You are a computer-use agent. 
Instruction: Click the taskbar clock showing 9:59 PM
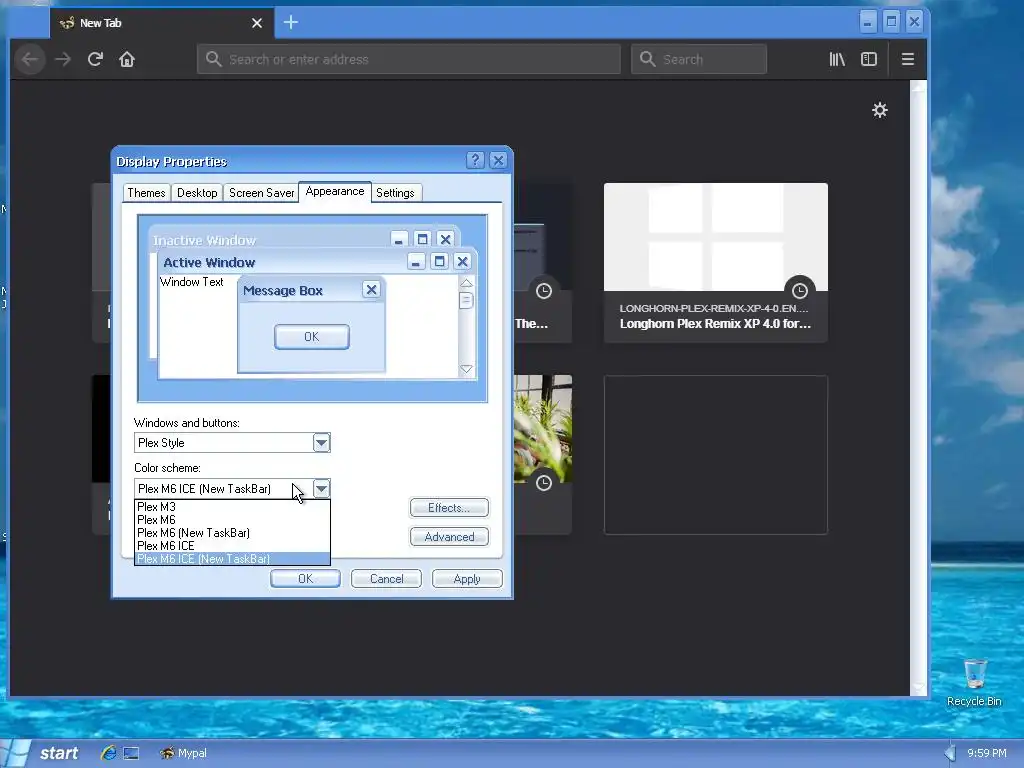pyautogui.click(x=987, y=753)
